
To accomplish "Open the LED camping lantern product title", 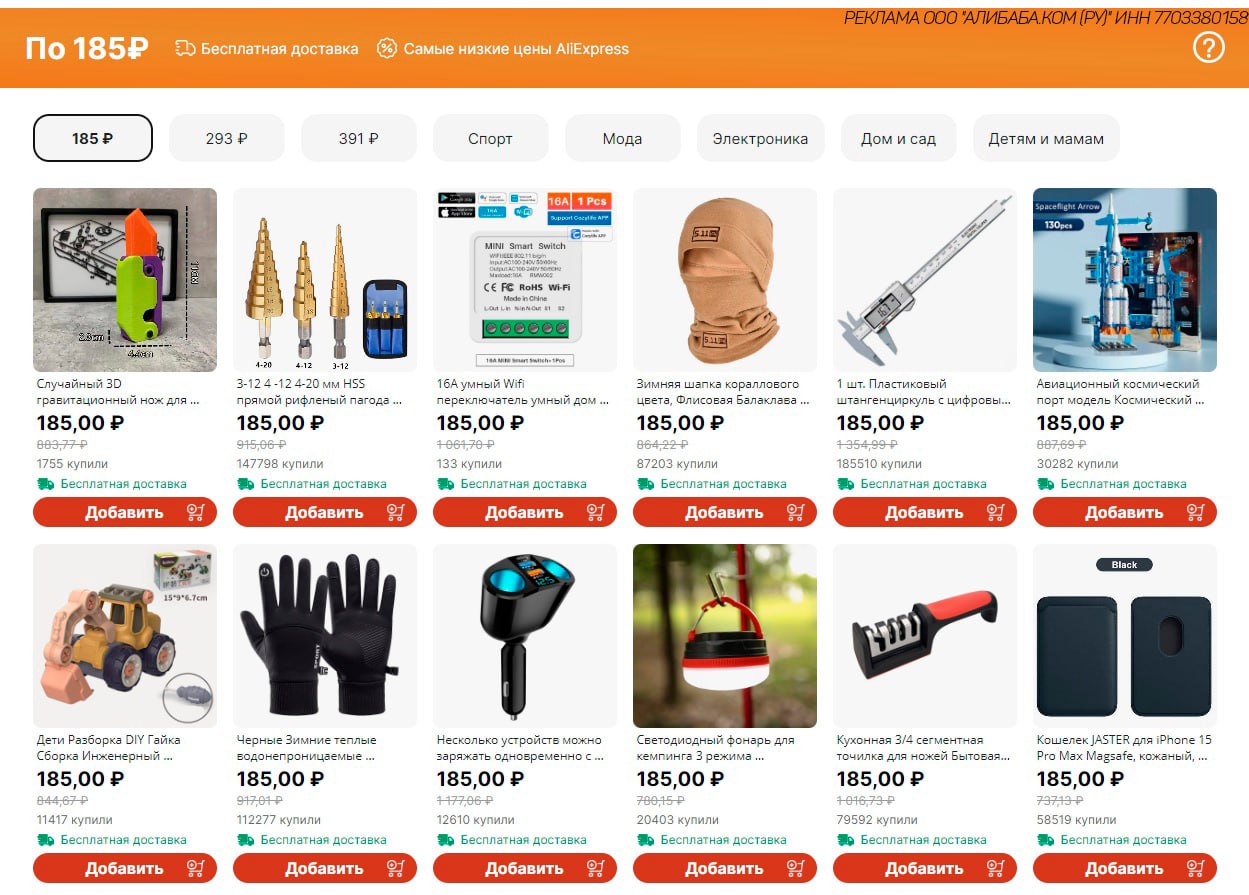I will tap(716, 748).
